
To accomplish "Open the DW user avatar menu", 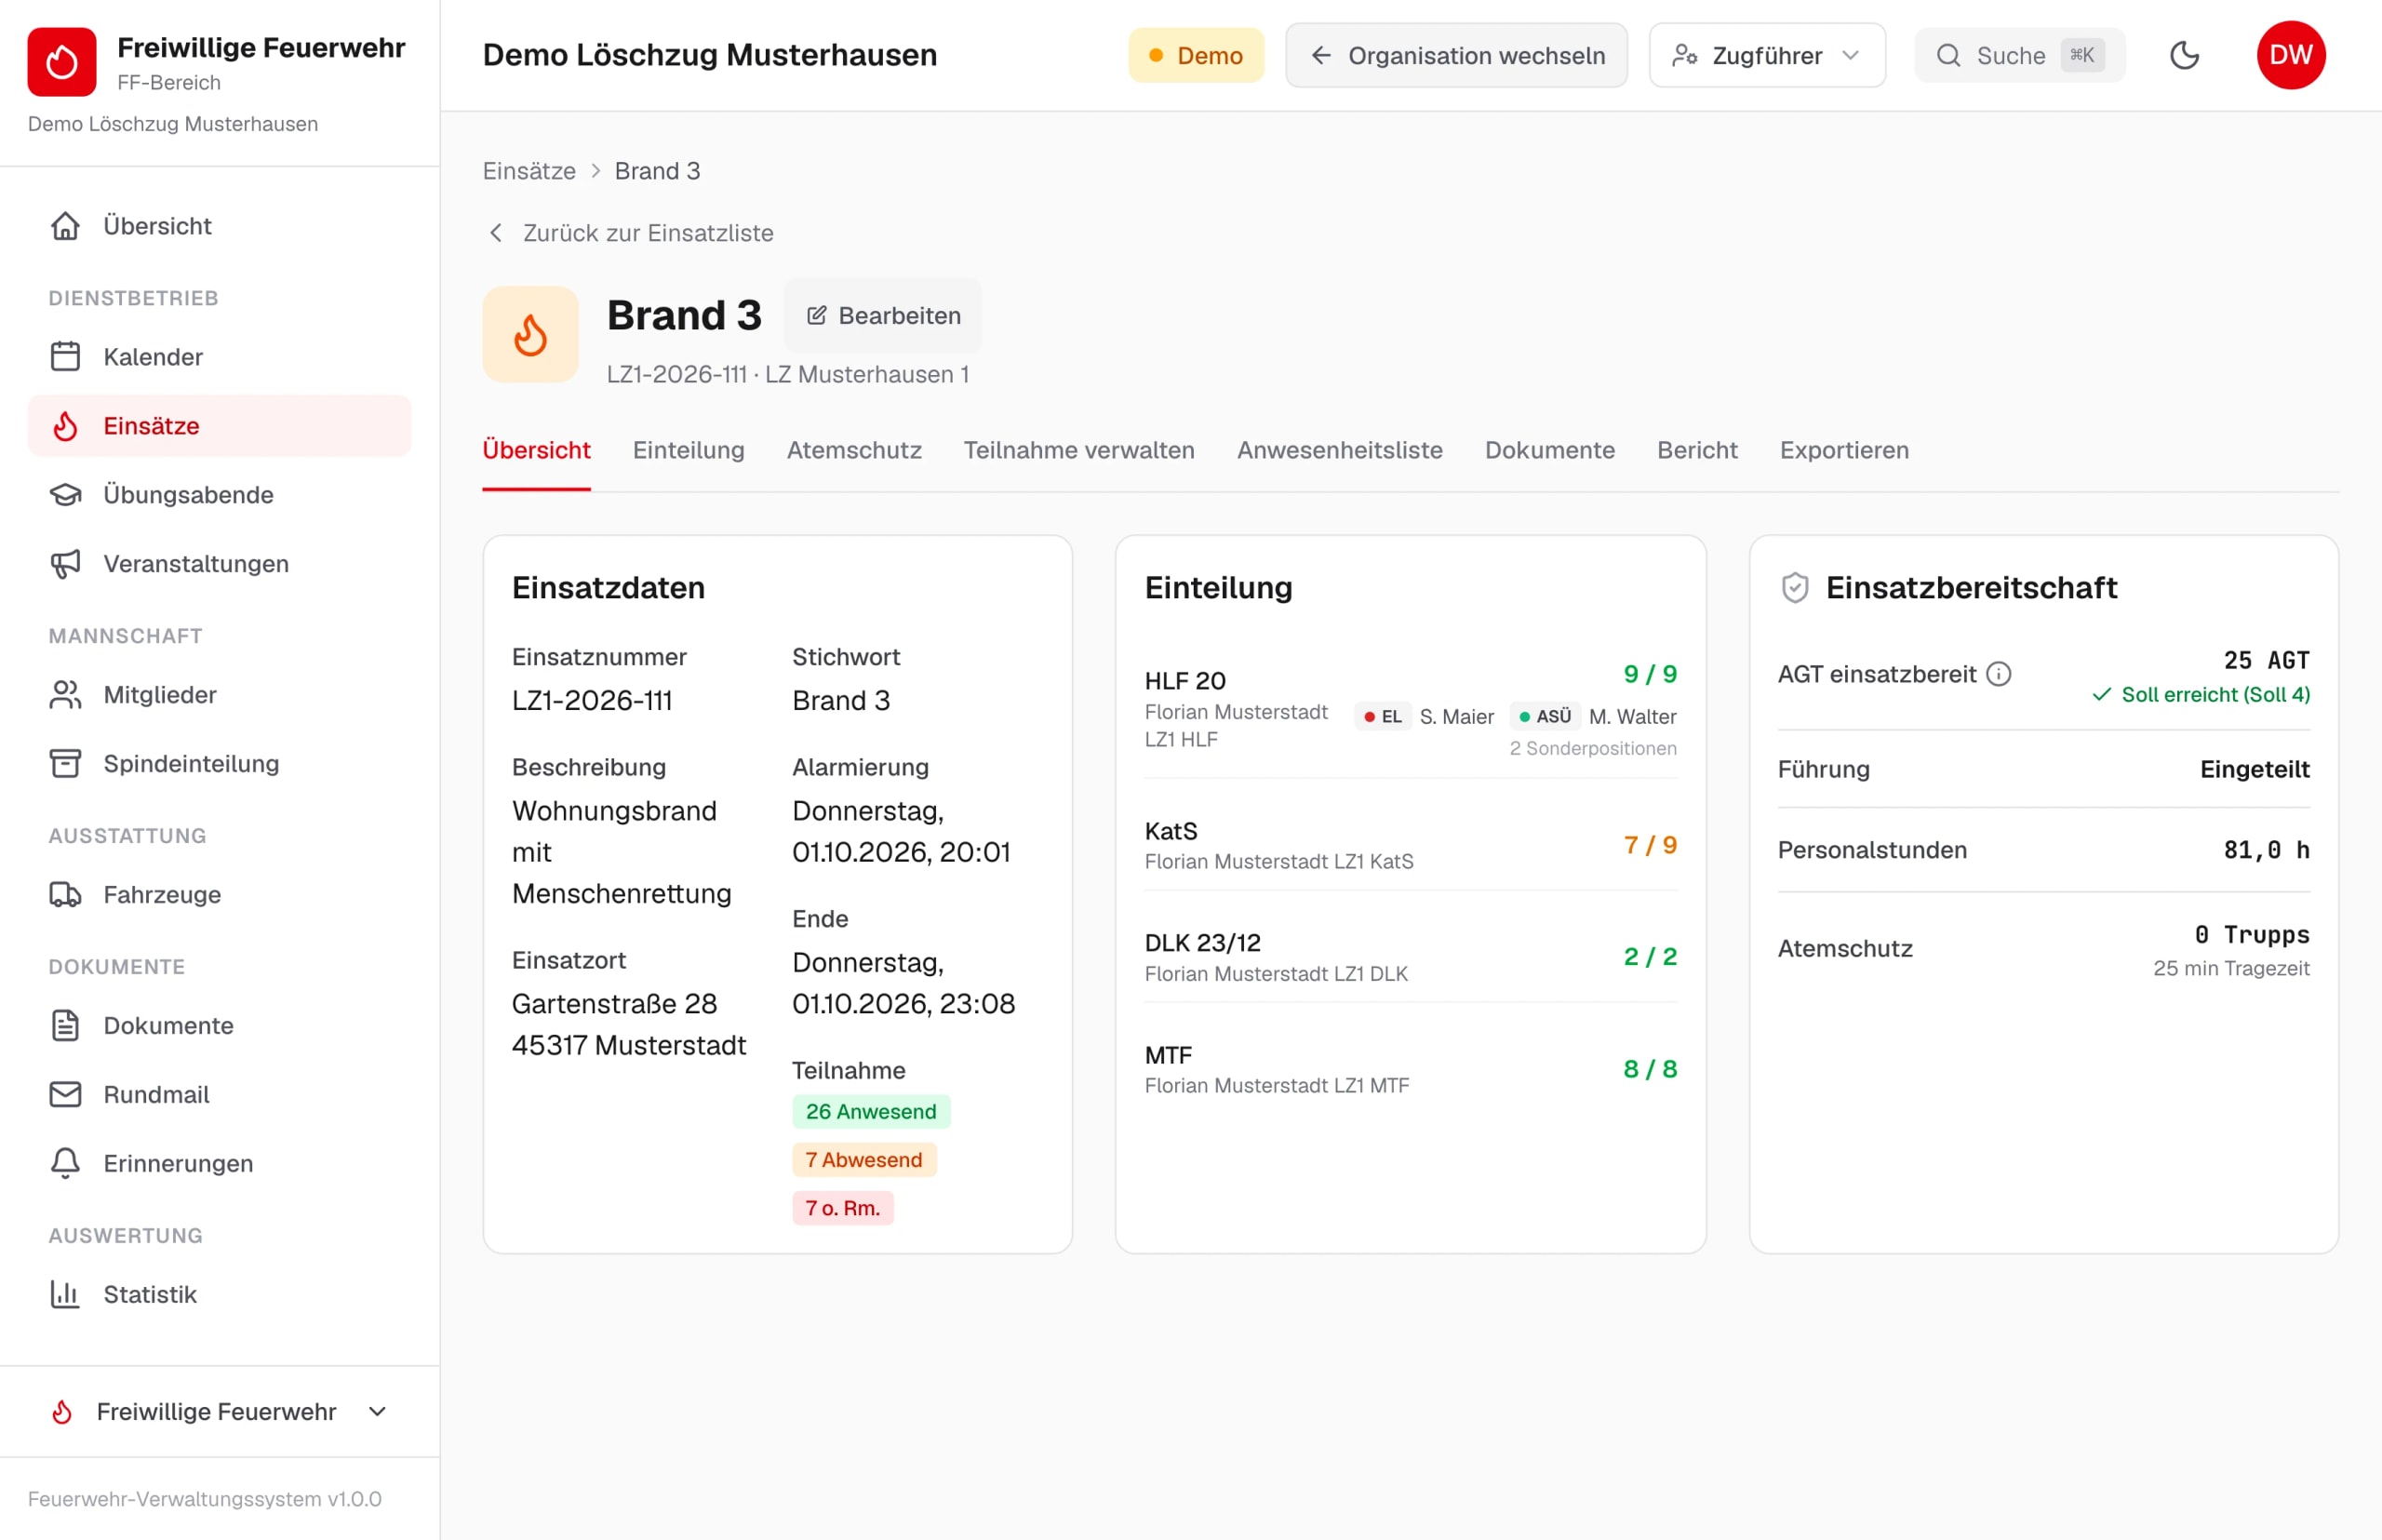I will (2290, 55).
